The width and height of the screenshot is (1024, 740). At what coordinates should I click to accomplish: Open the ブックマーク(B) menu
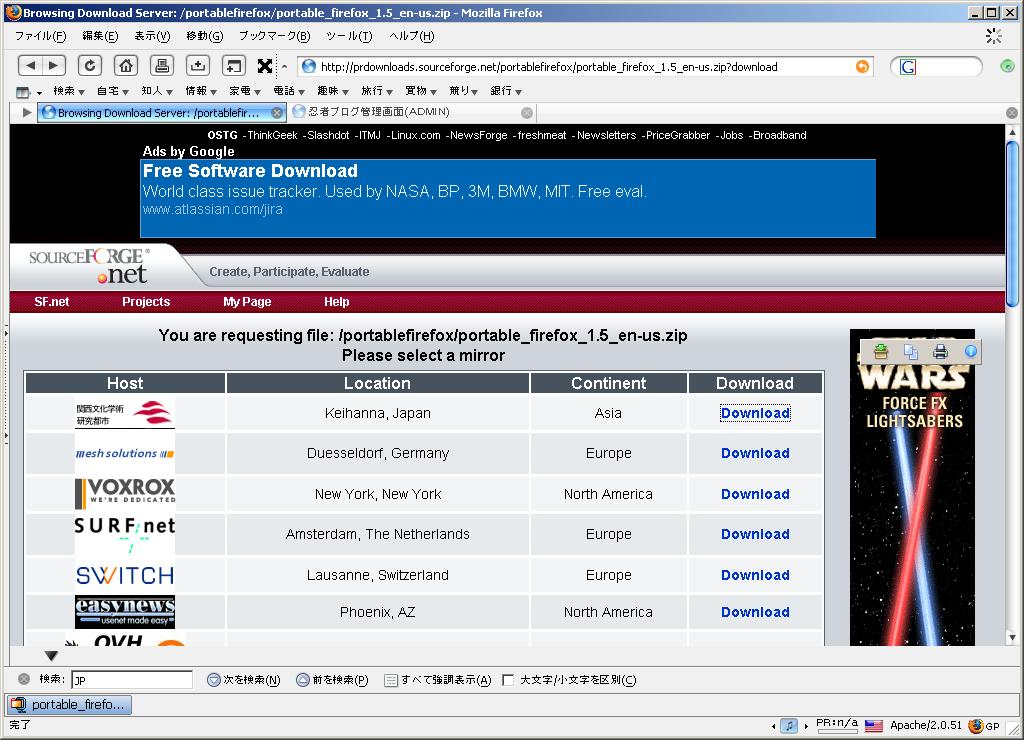click(274, 36)
